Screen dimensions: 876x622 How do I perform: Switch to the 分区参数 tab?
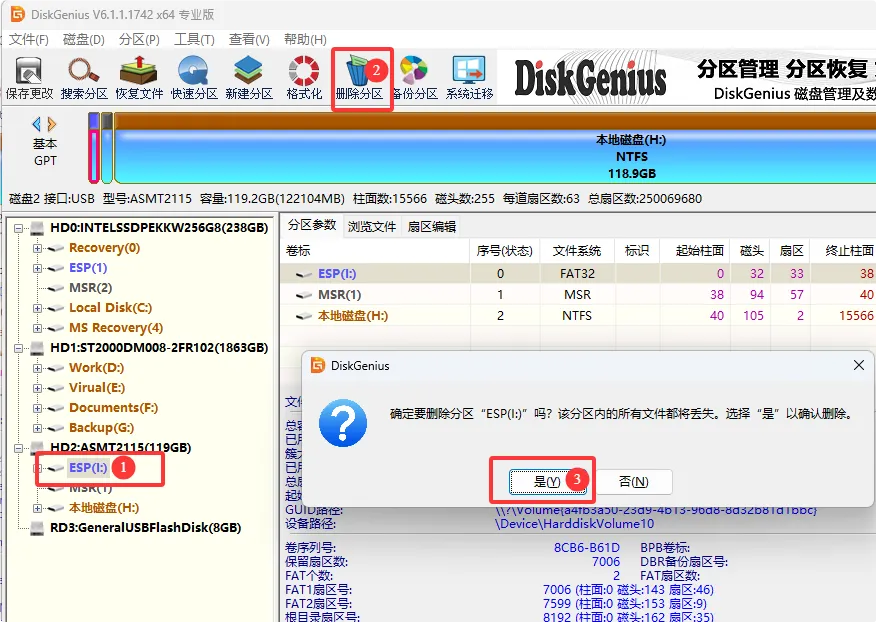(x=312, y=225)
